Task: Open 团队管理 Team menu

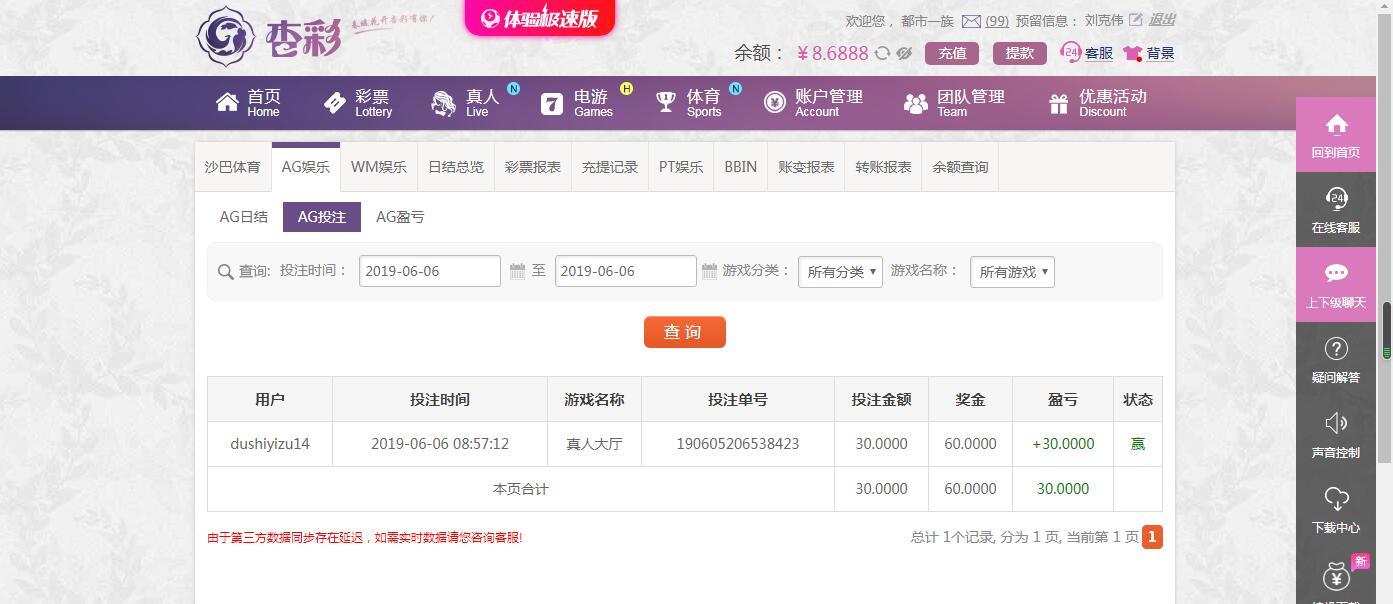Action: pyautogui.click(x=954, y=103)
